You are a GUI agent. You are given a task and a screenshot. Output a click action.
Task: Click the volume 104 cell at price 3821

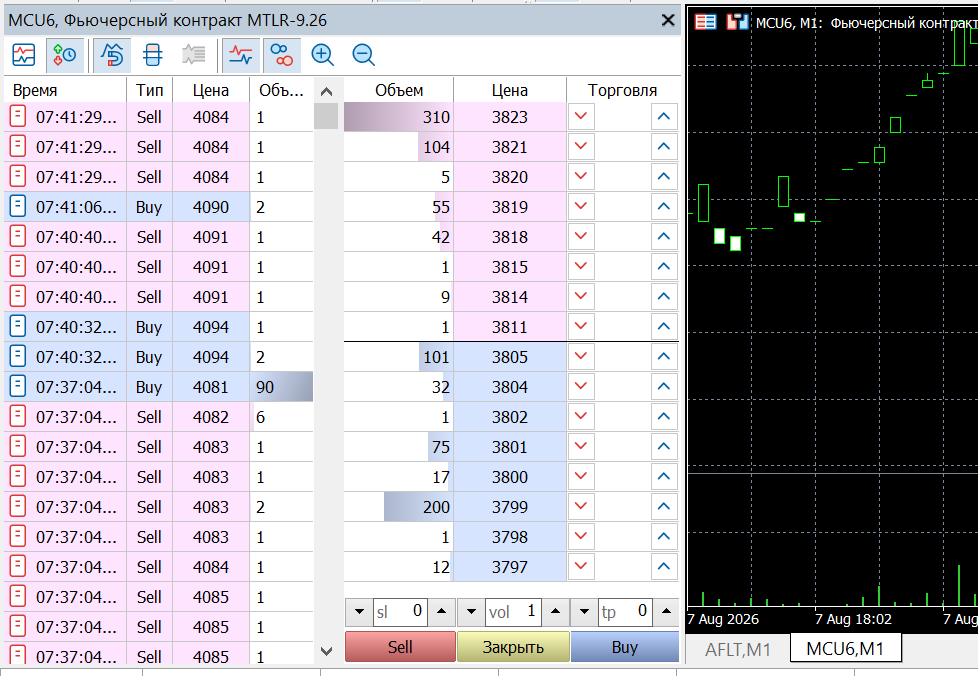399,147
